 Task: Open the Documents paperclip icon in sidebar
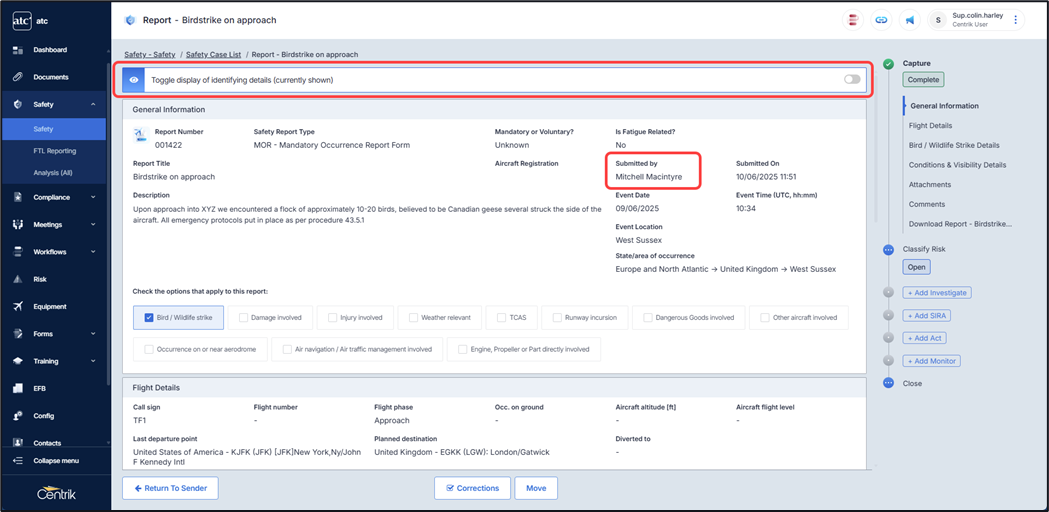point(18,77)
